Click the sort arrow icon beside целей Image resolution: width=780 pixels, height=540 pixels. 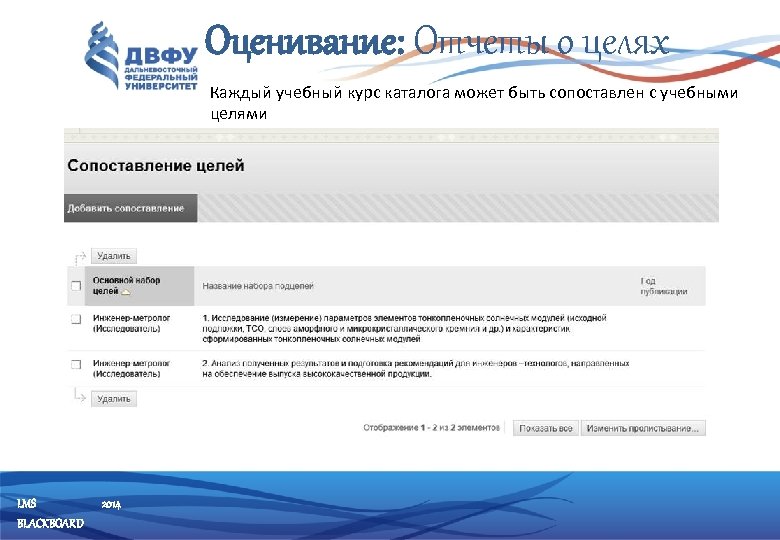pos(126,292)
